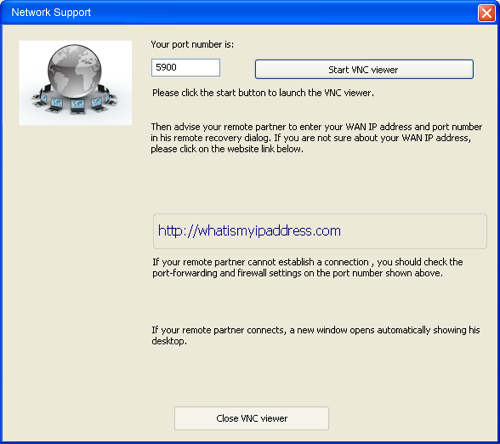Click the Network Support title bar text

(x=51, y=12)
